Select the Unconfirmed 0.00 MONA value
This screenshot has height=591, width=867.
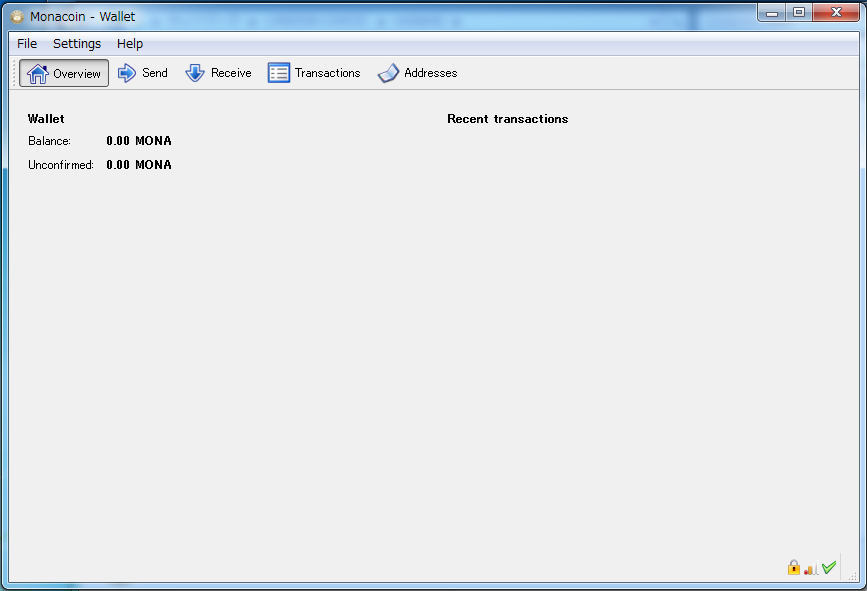(x=139, y=165)
